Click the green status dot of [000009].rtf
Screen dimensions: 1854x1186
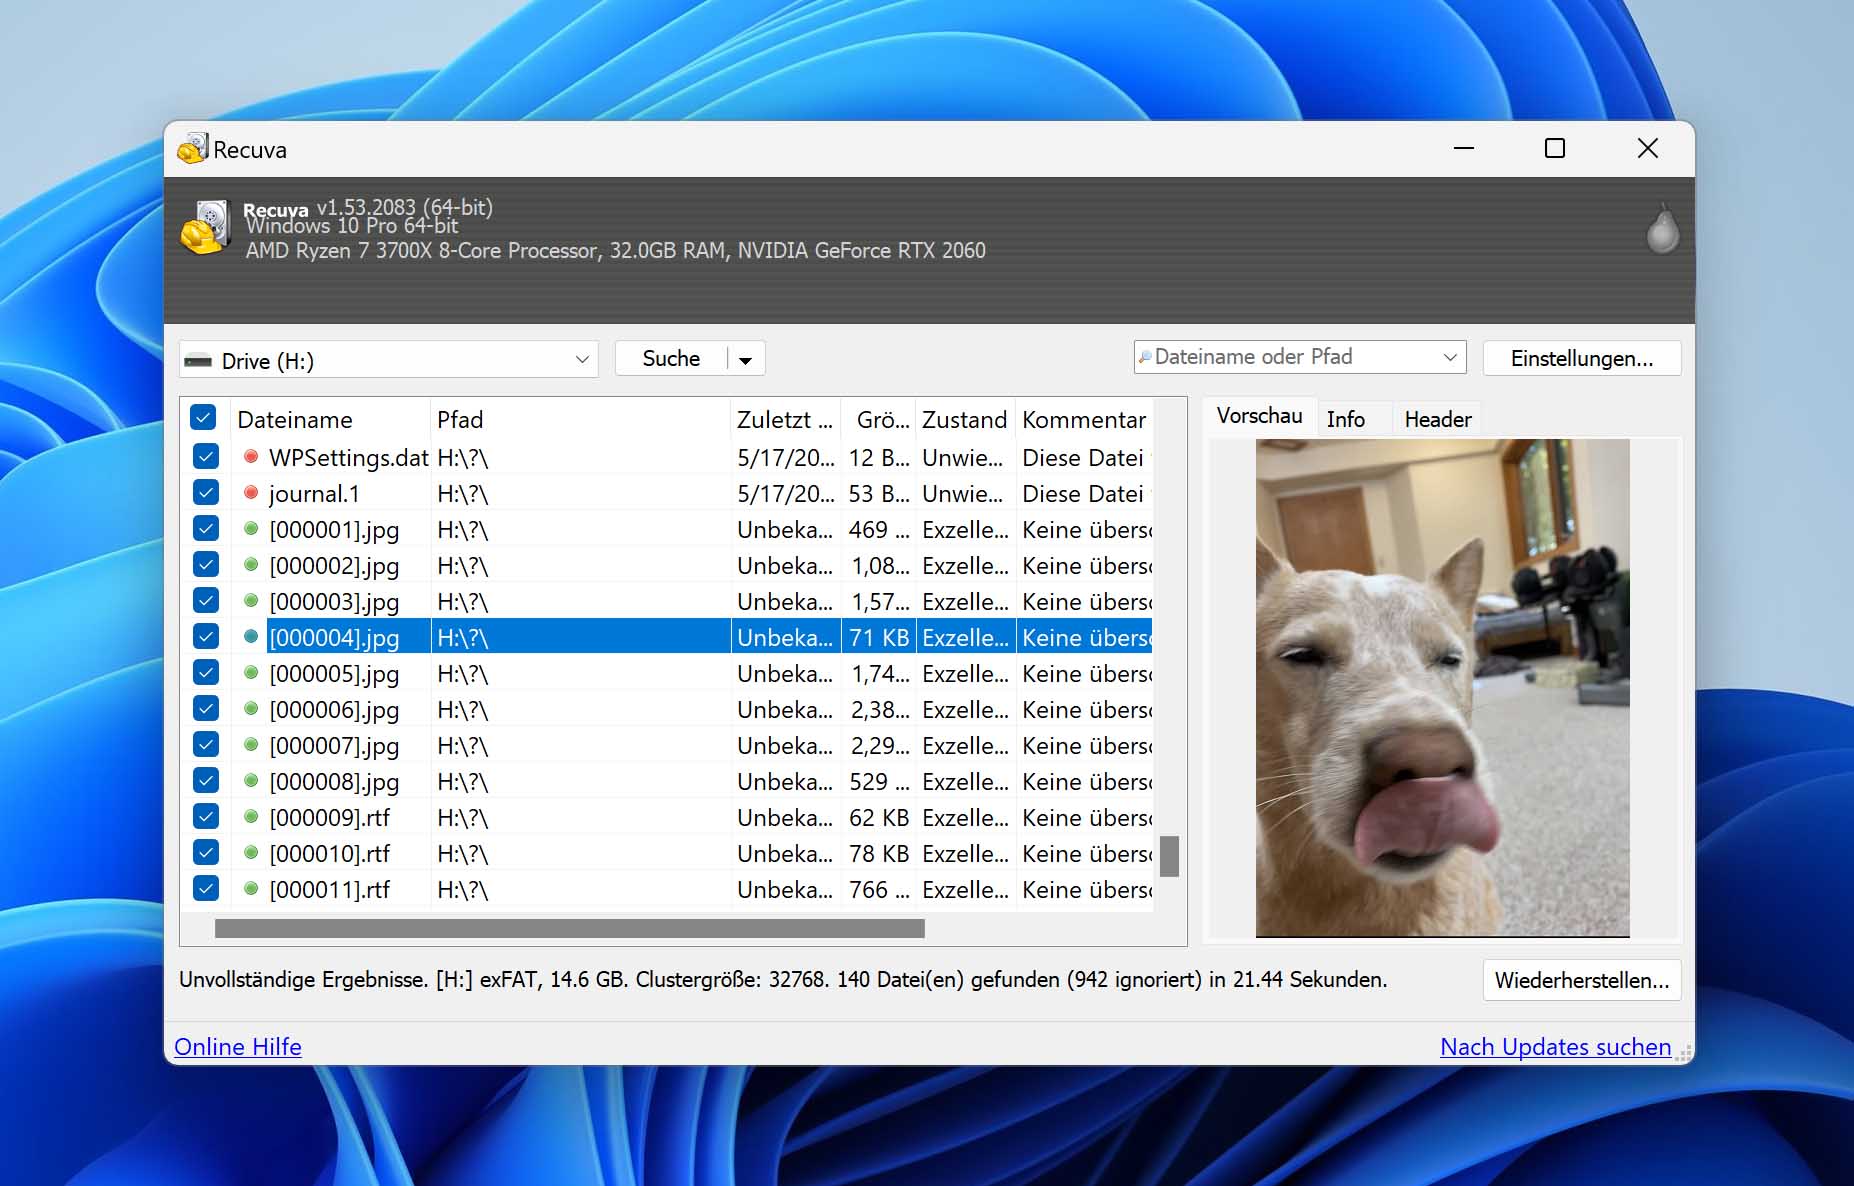pos(251,817)
